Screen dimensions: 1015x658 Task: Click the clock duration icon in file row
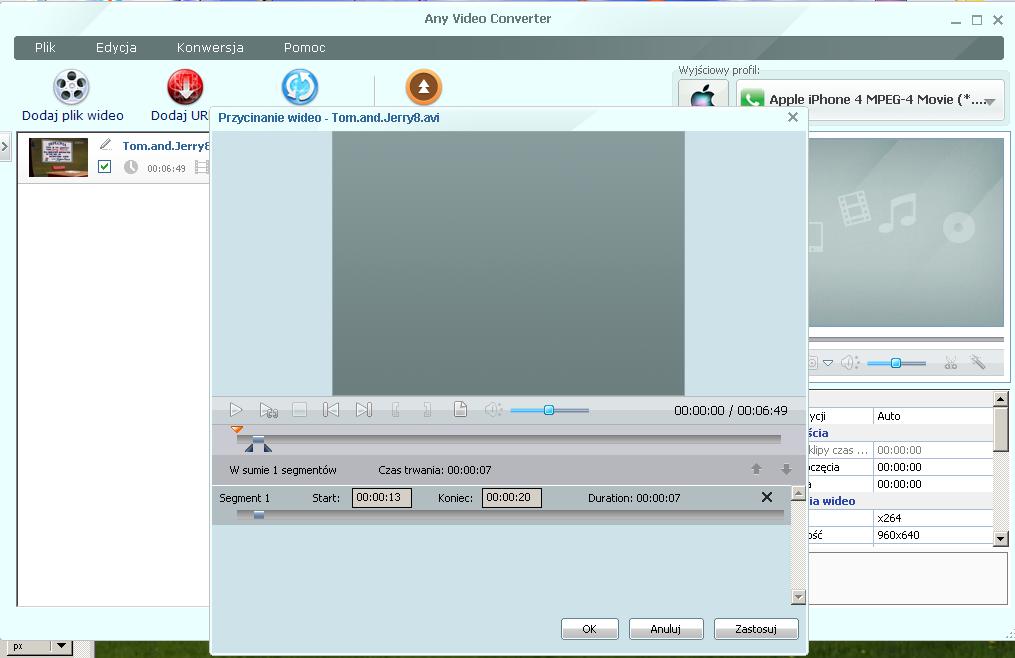[131, 167]
